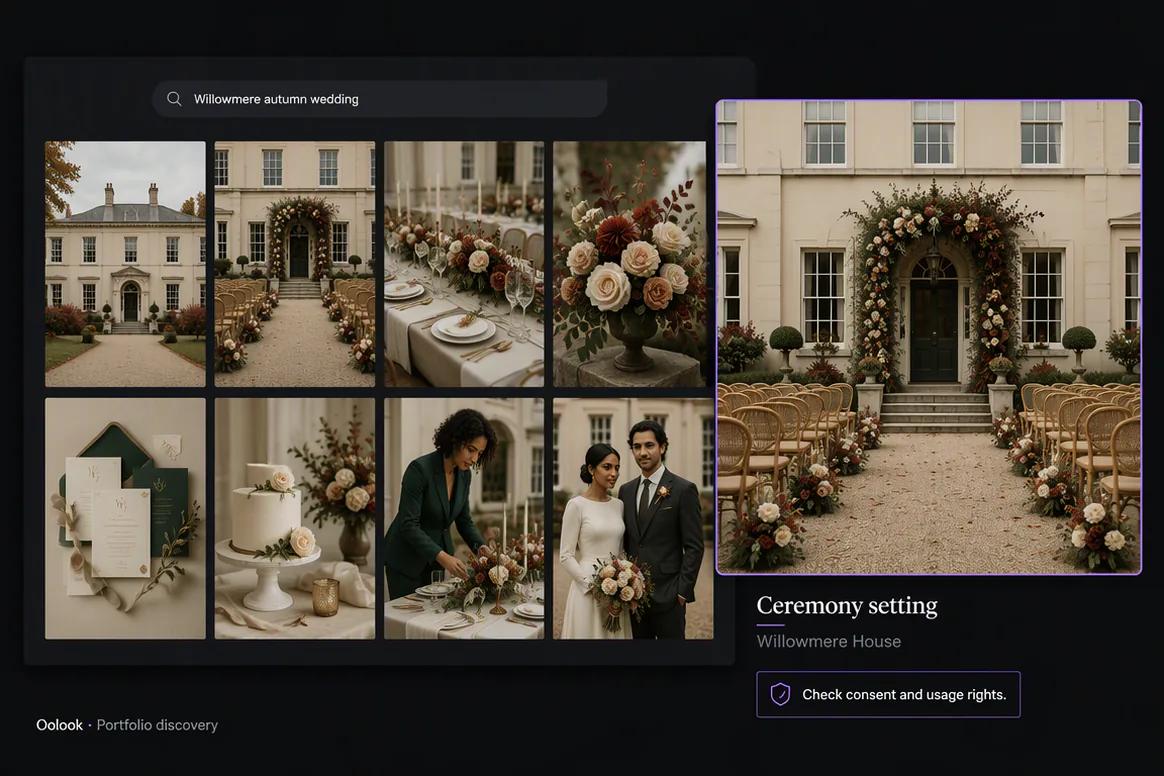Select the bride and groom portrait thumbnail
This screenshot has width=1164, height=776.
pyautogui.click(x=633, y=518)
